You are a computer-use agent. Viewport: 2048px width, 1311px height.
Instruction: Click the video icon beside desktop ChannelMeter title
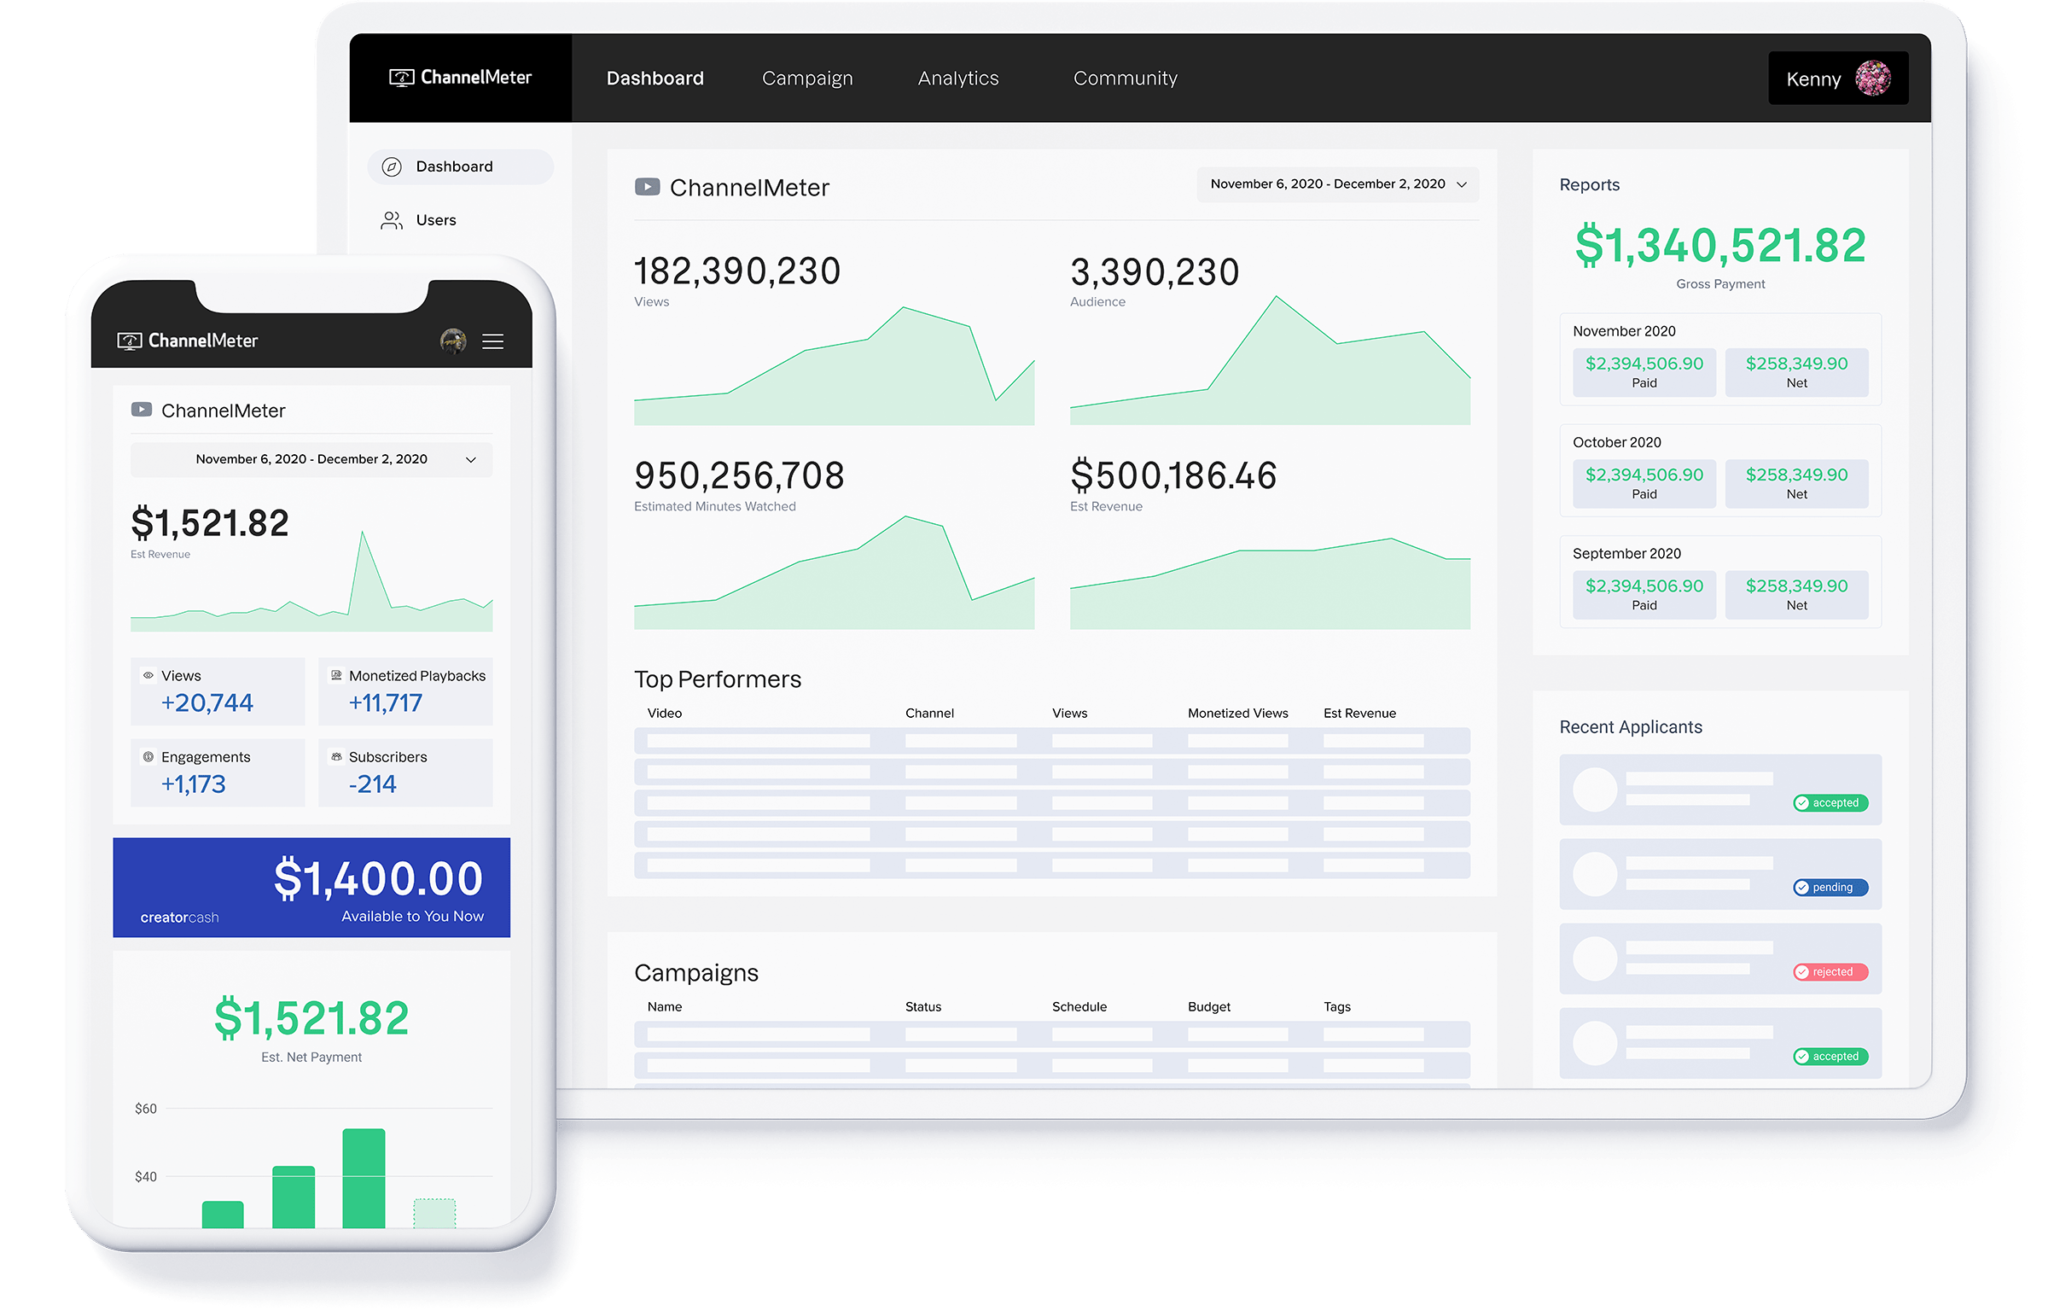click(647, 187)
